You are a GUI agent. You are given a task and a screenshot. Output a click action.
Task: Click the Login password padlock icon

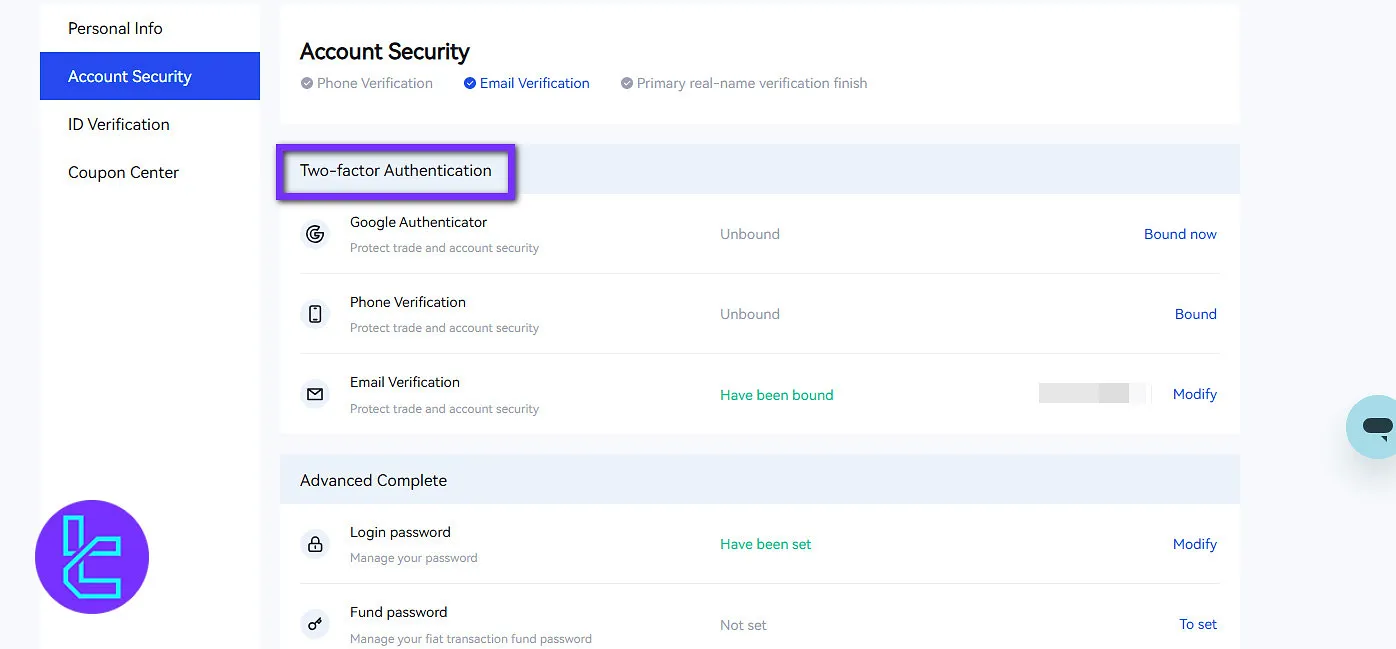[315, 543]
